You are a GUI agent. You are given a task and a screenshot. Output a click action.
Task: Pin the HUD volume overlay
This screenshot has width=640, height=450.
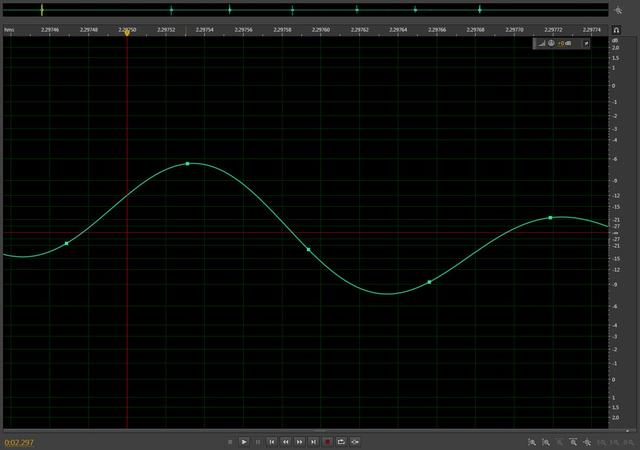coord(586,44)
